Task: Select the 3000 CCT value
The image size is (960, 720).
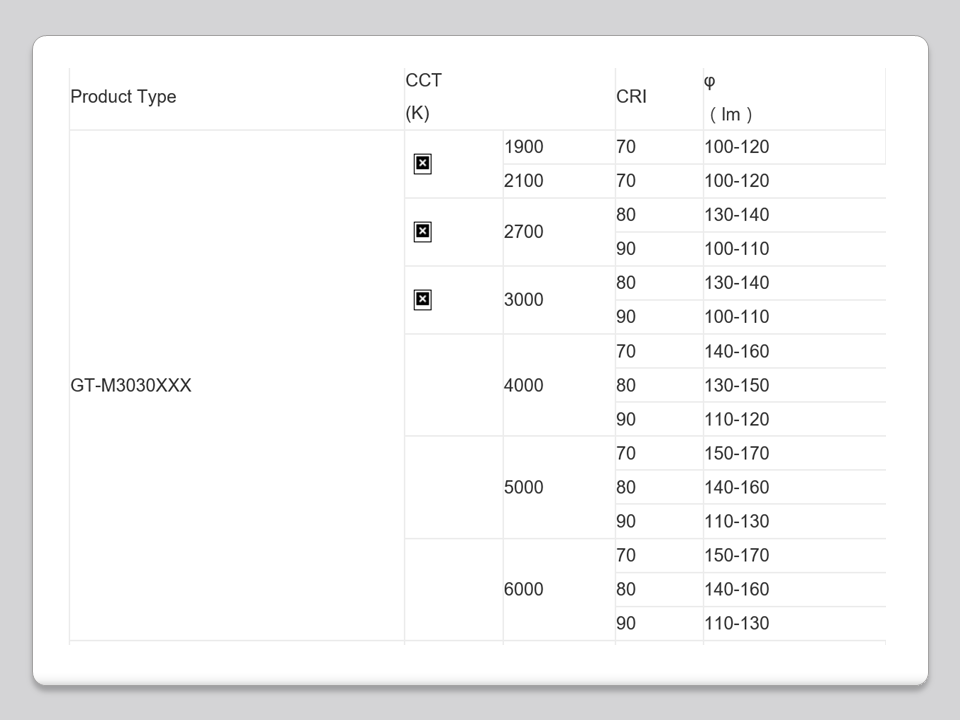Action: pyautogui.click(x=524, y=300)
